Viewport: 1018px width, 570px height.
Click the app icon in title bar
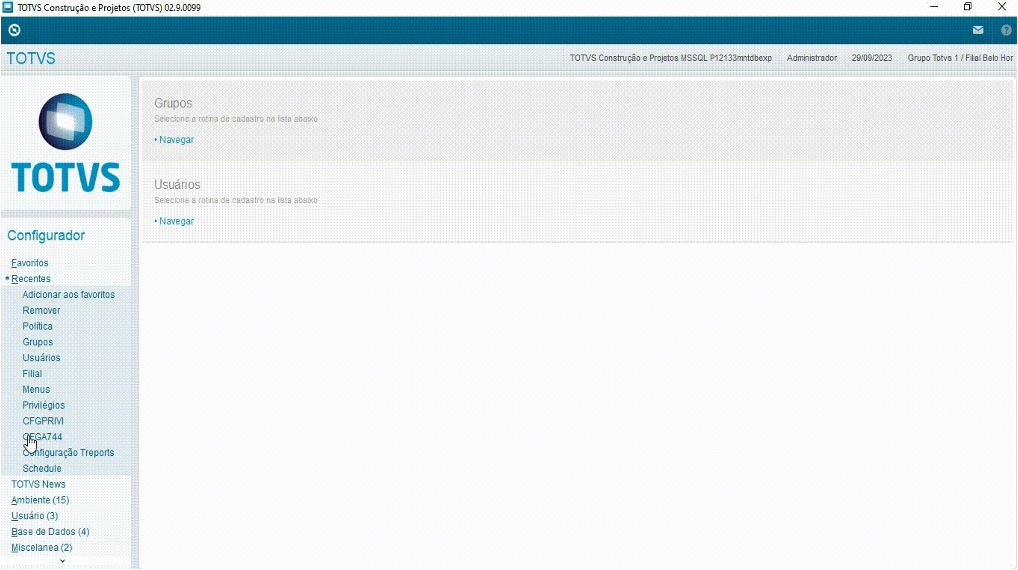pos(8,7)
